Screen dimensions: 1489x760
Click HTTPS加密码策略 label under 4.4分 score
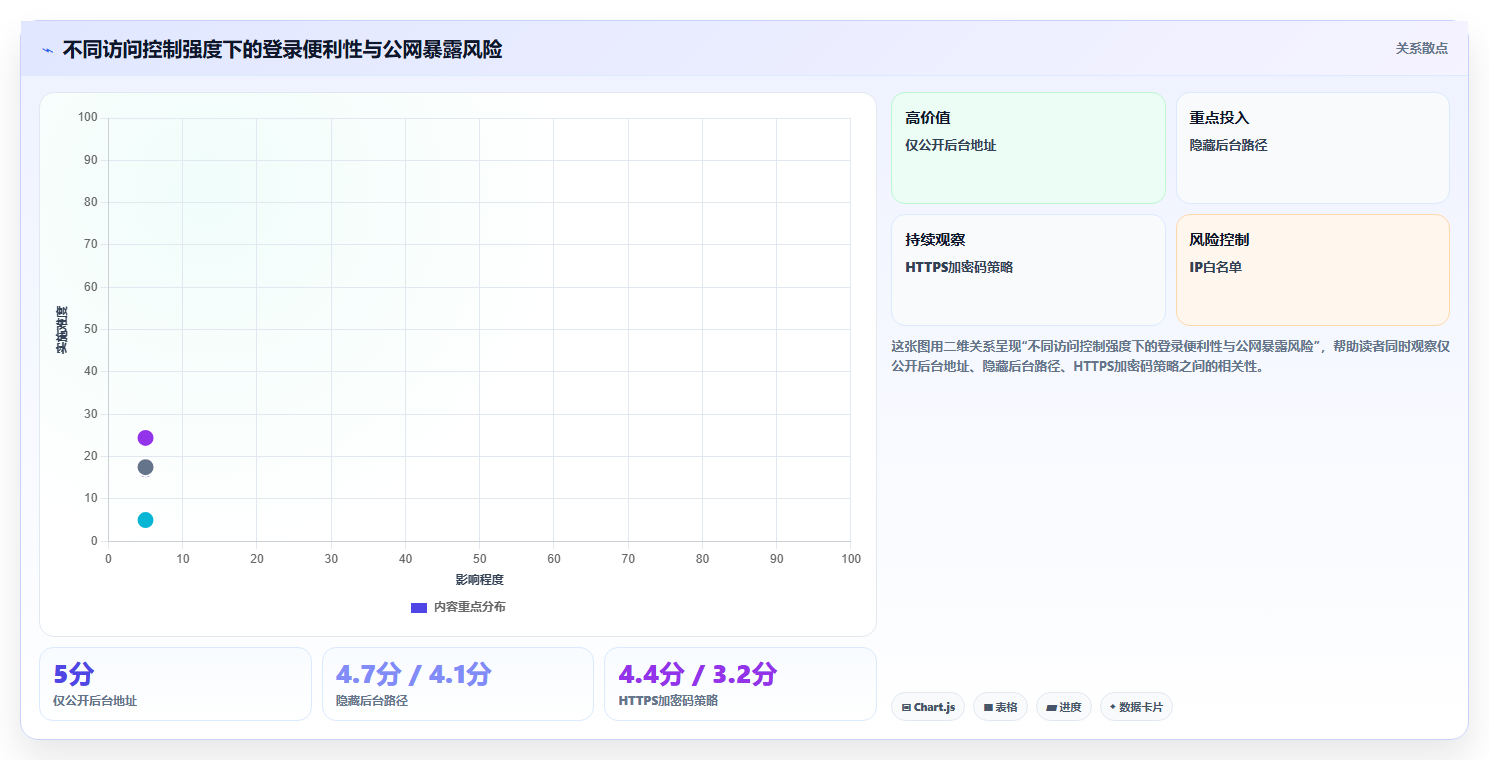tap(668, 701)
